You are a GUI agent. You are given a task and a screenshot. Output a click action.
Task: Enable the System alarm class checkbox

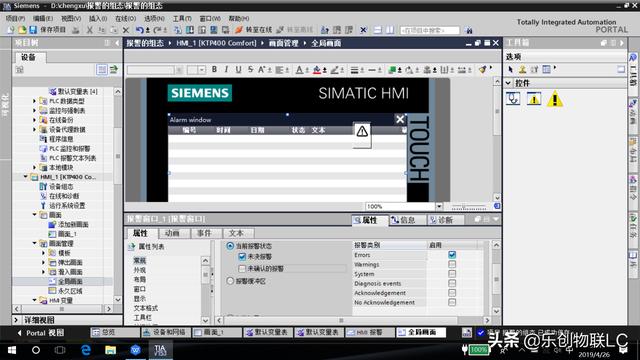point(452,273)
